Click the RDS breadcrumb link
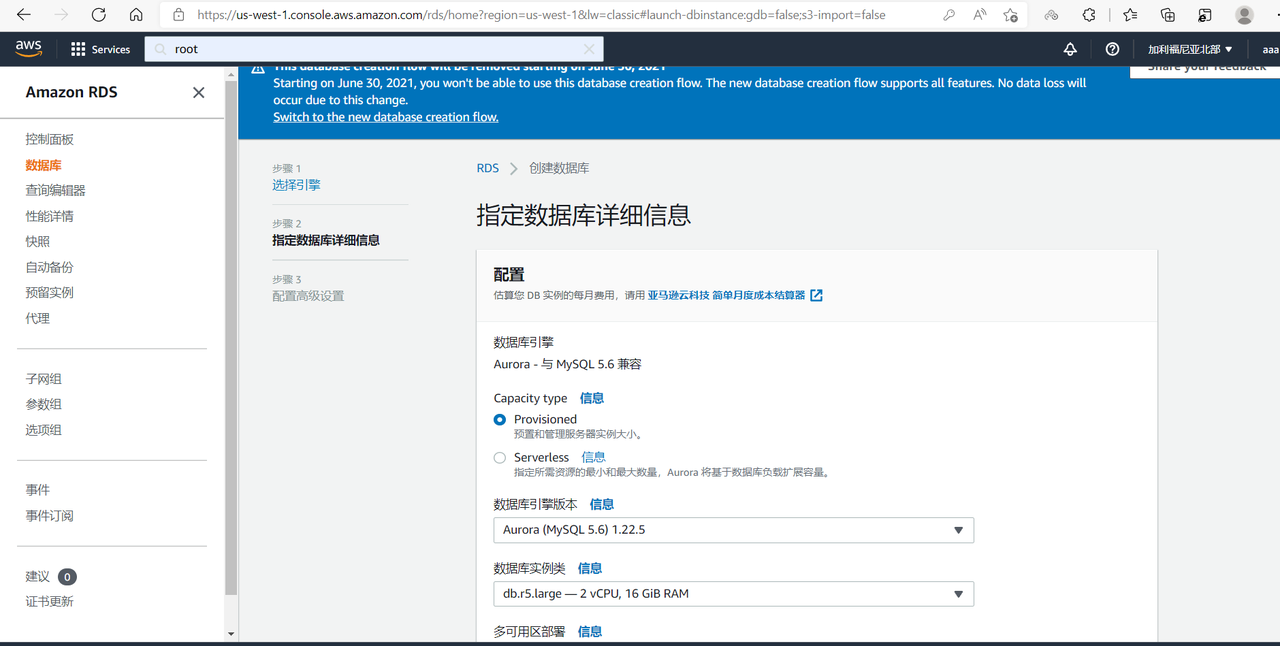Viewport: 1280px width, 646px height. point(487,168)
